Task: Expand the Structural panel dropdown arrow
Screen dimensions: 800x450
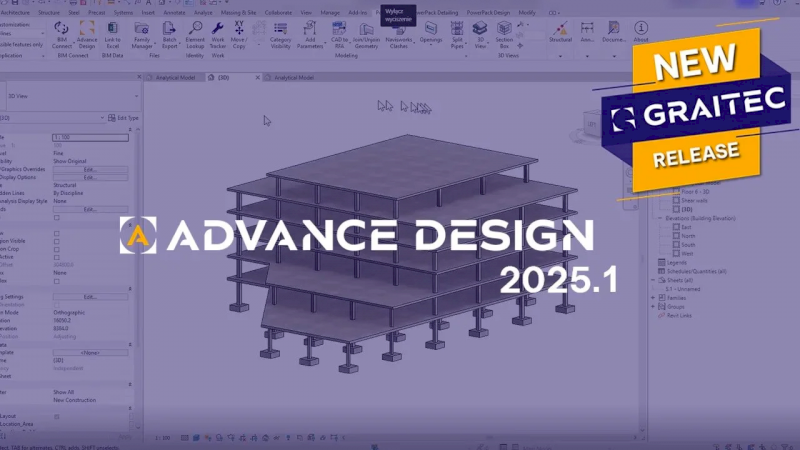Action: click(x=560, y=56)
